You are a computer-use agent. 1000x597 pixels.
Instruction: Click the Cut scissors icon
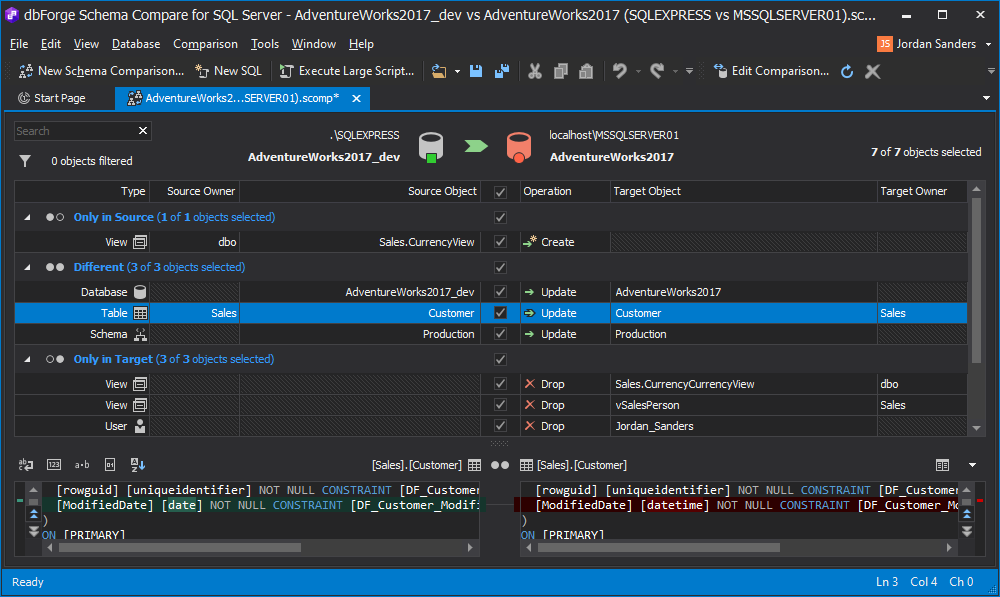pos(534,71)
